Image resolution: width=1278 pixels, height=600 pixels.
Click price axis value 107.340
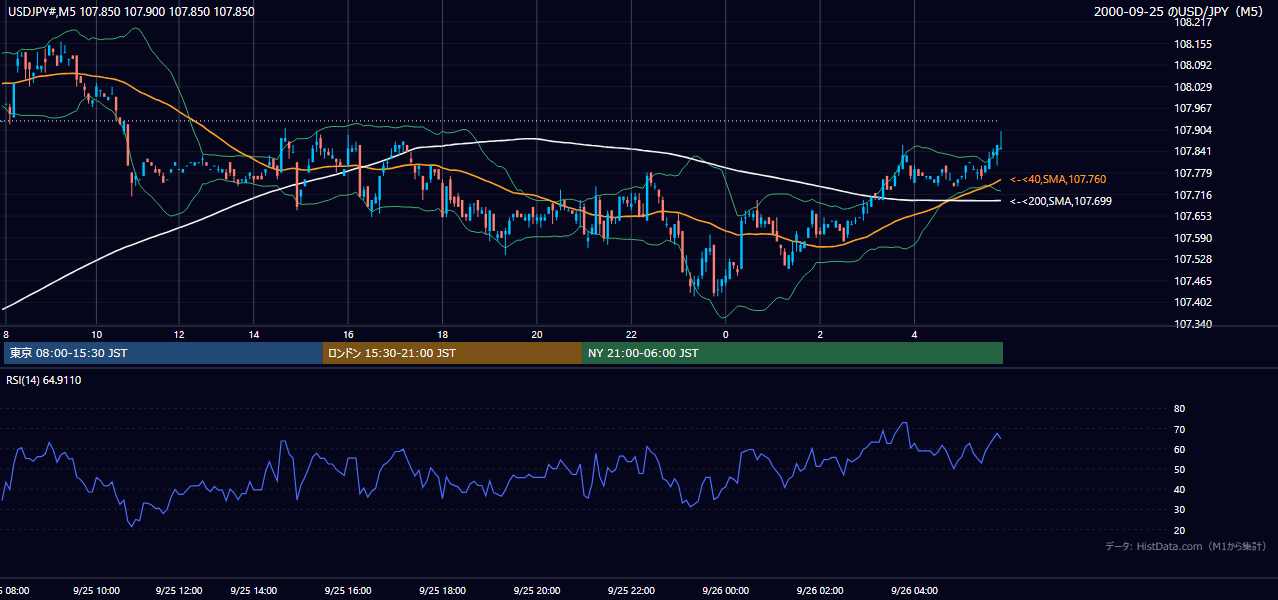1192,324
